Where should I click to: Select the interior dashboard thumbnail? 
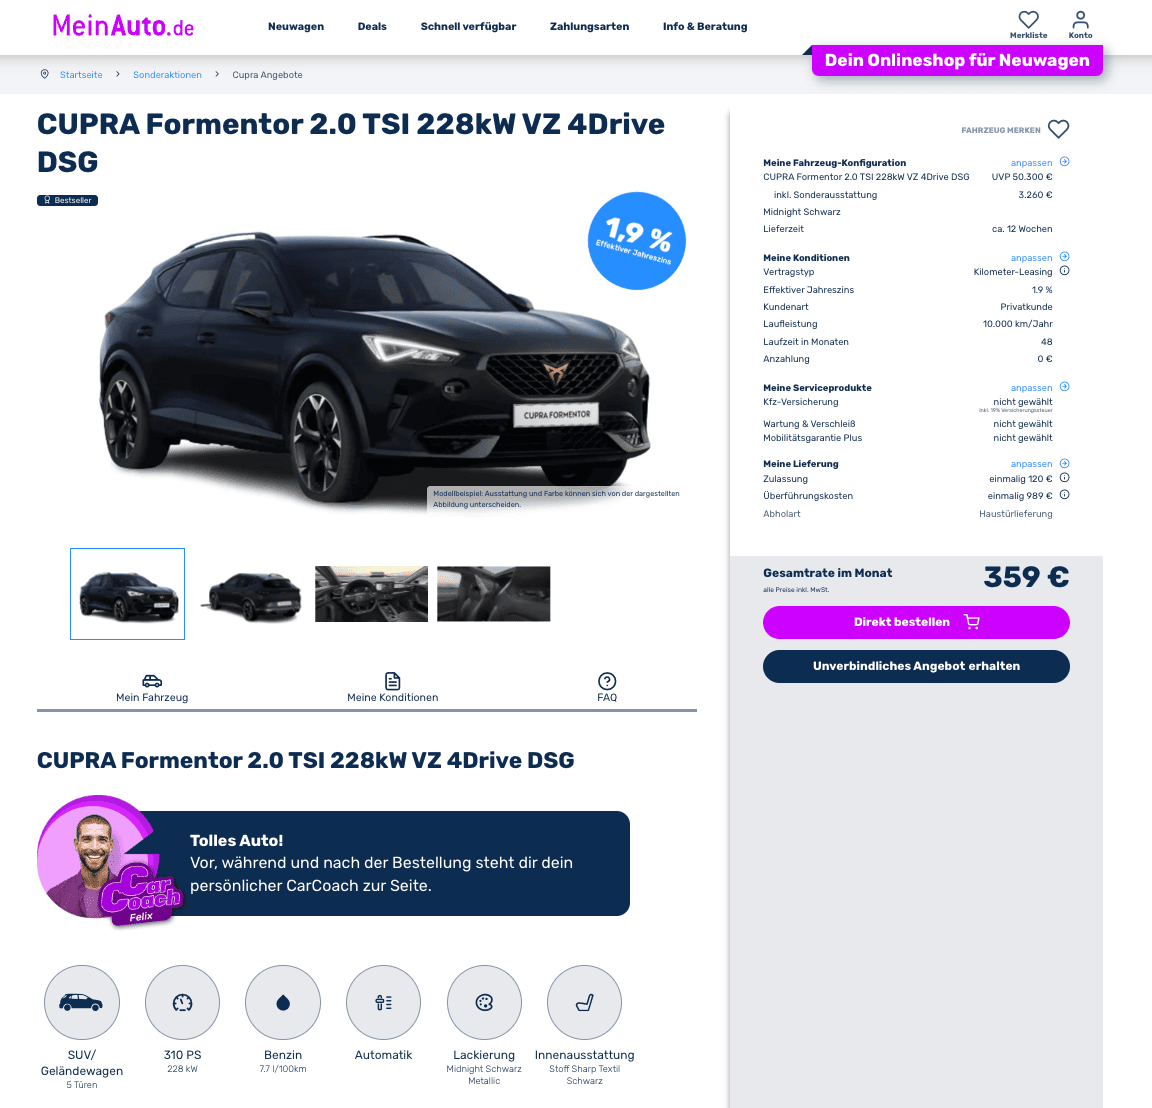(x=371, y=594)
